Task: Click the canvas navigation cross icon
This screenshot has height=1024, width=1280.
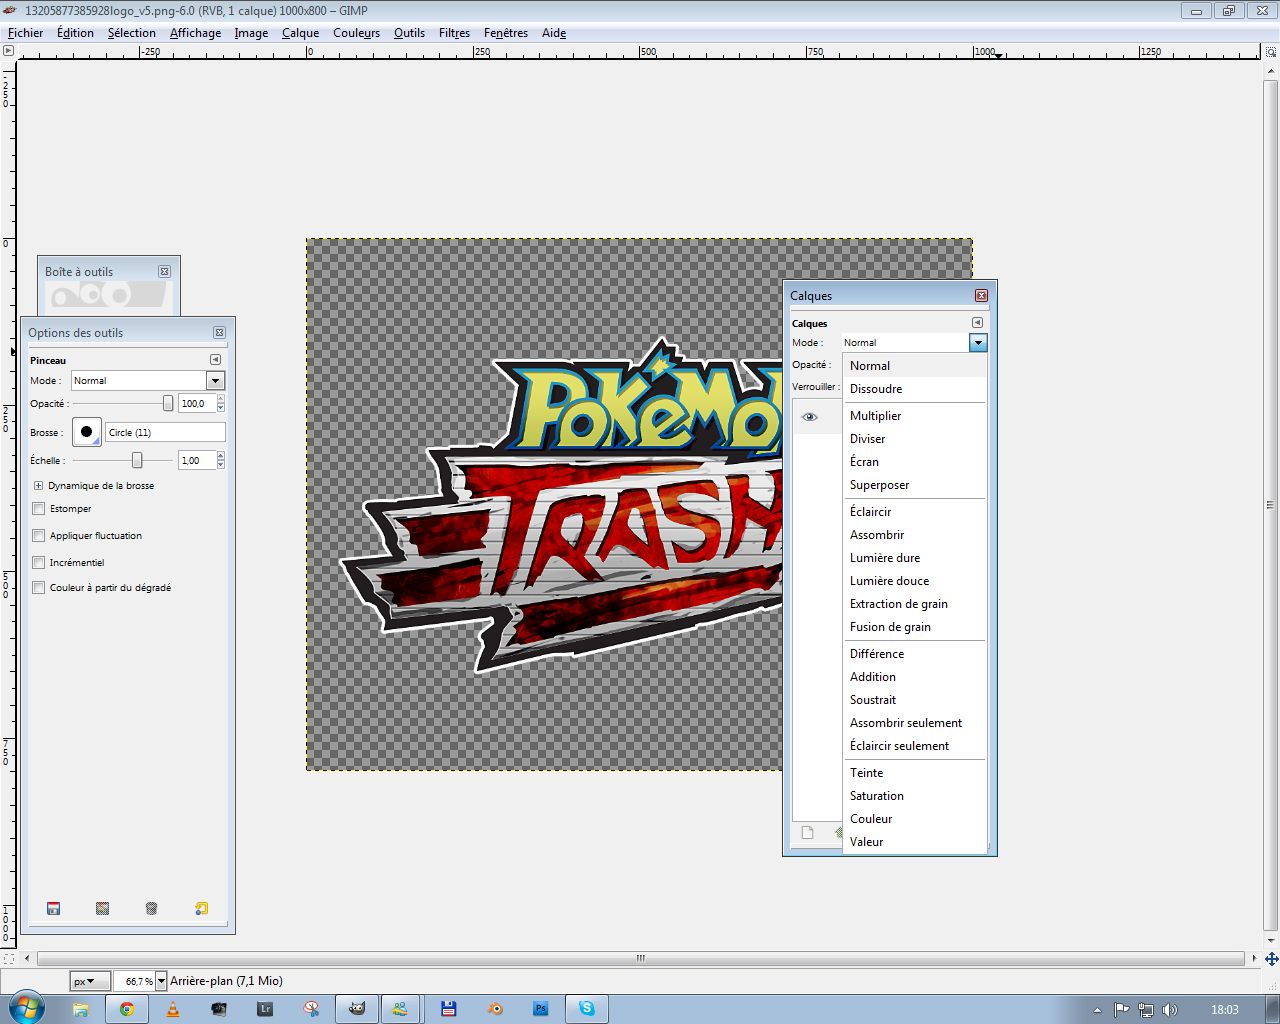Action: (1271, 958)
